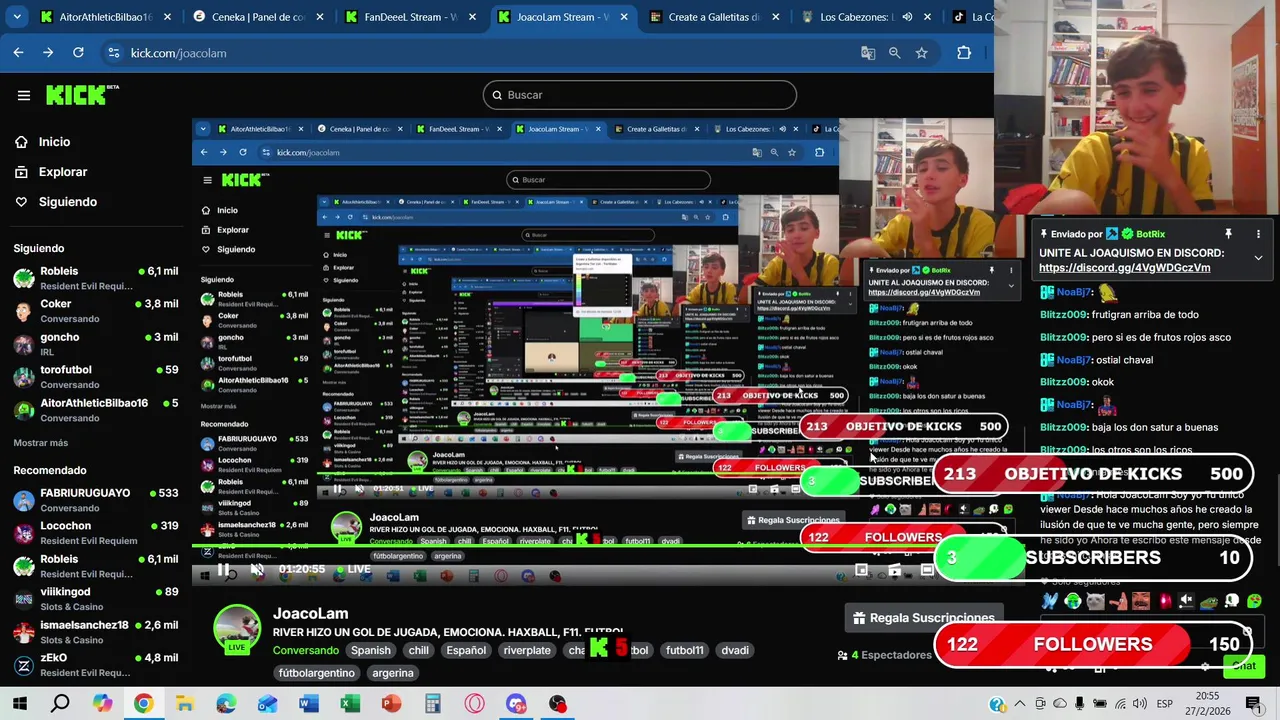
Task: Open File Explorer from taskbar
Action: 184,704
